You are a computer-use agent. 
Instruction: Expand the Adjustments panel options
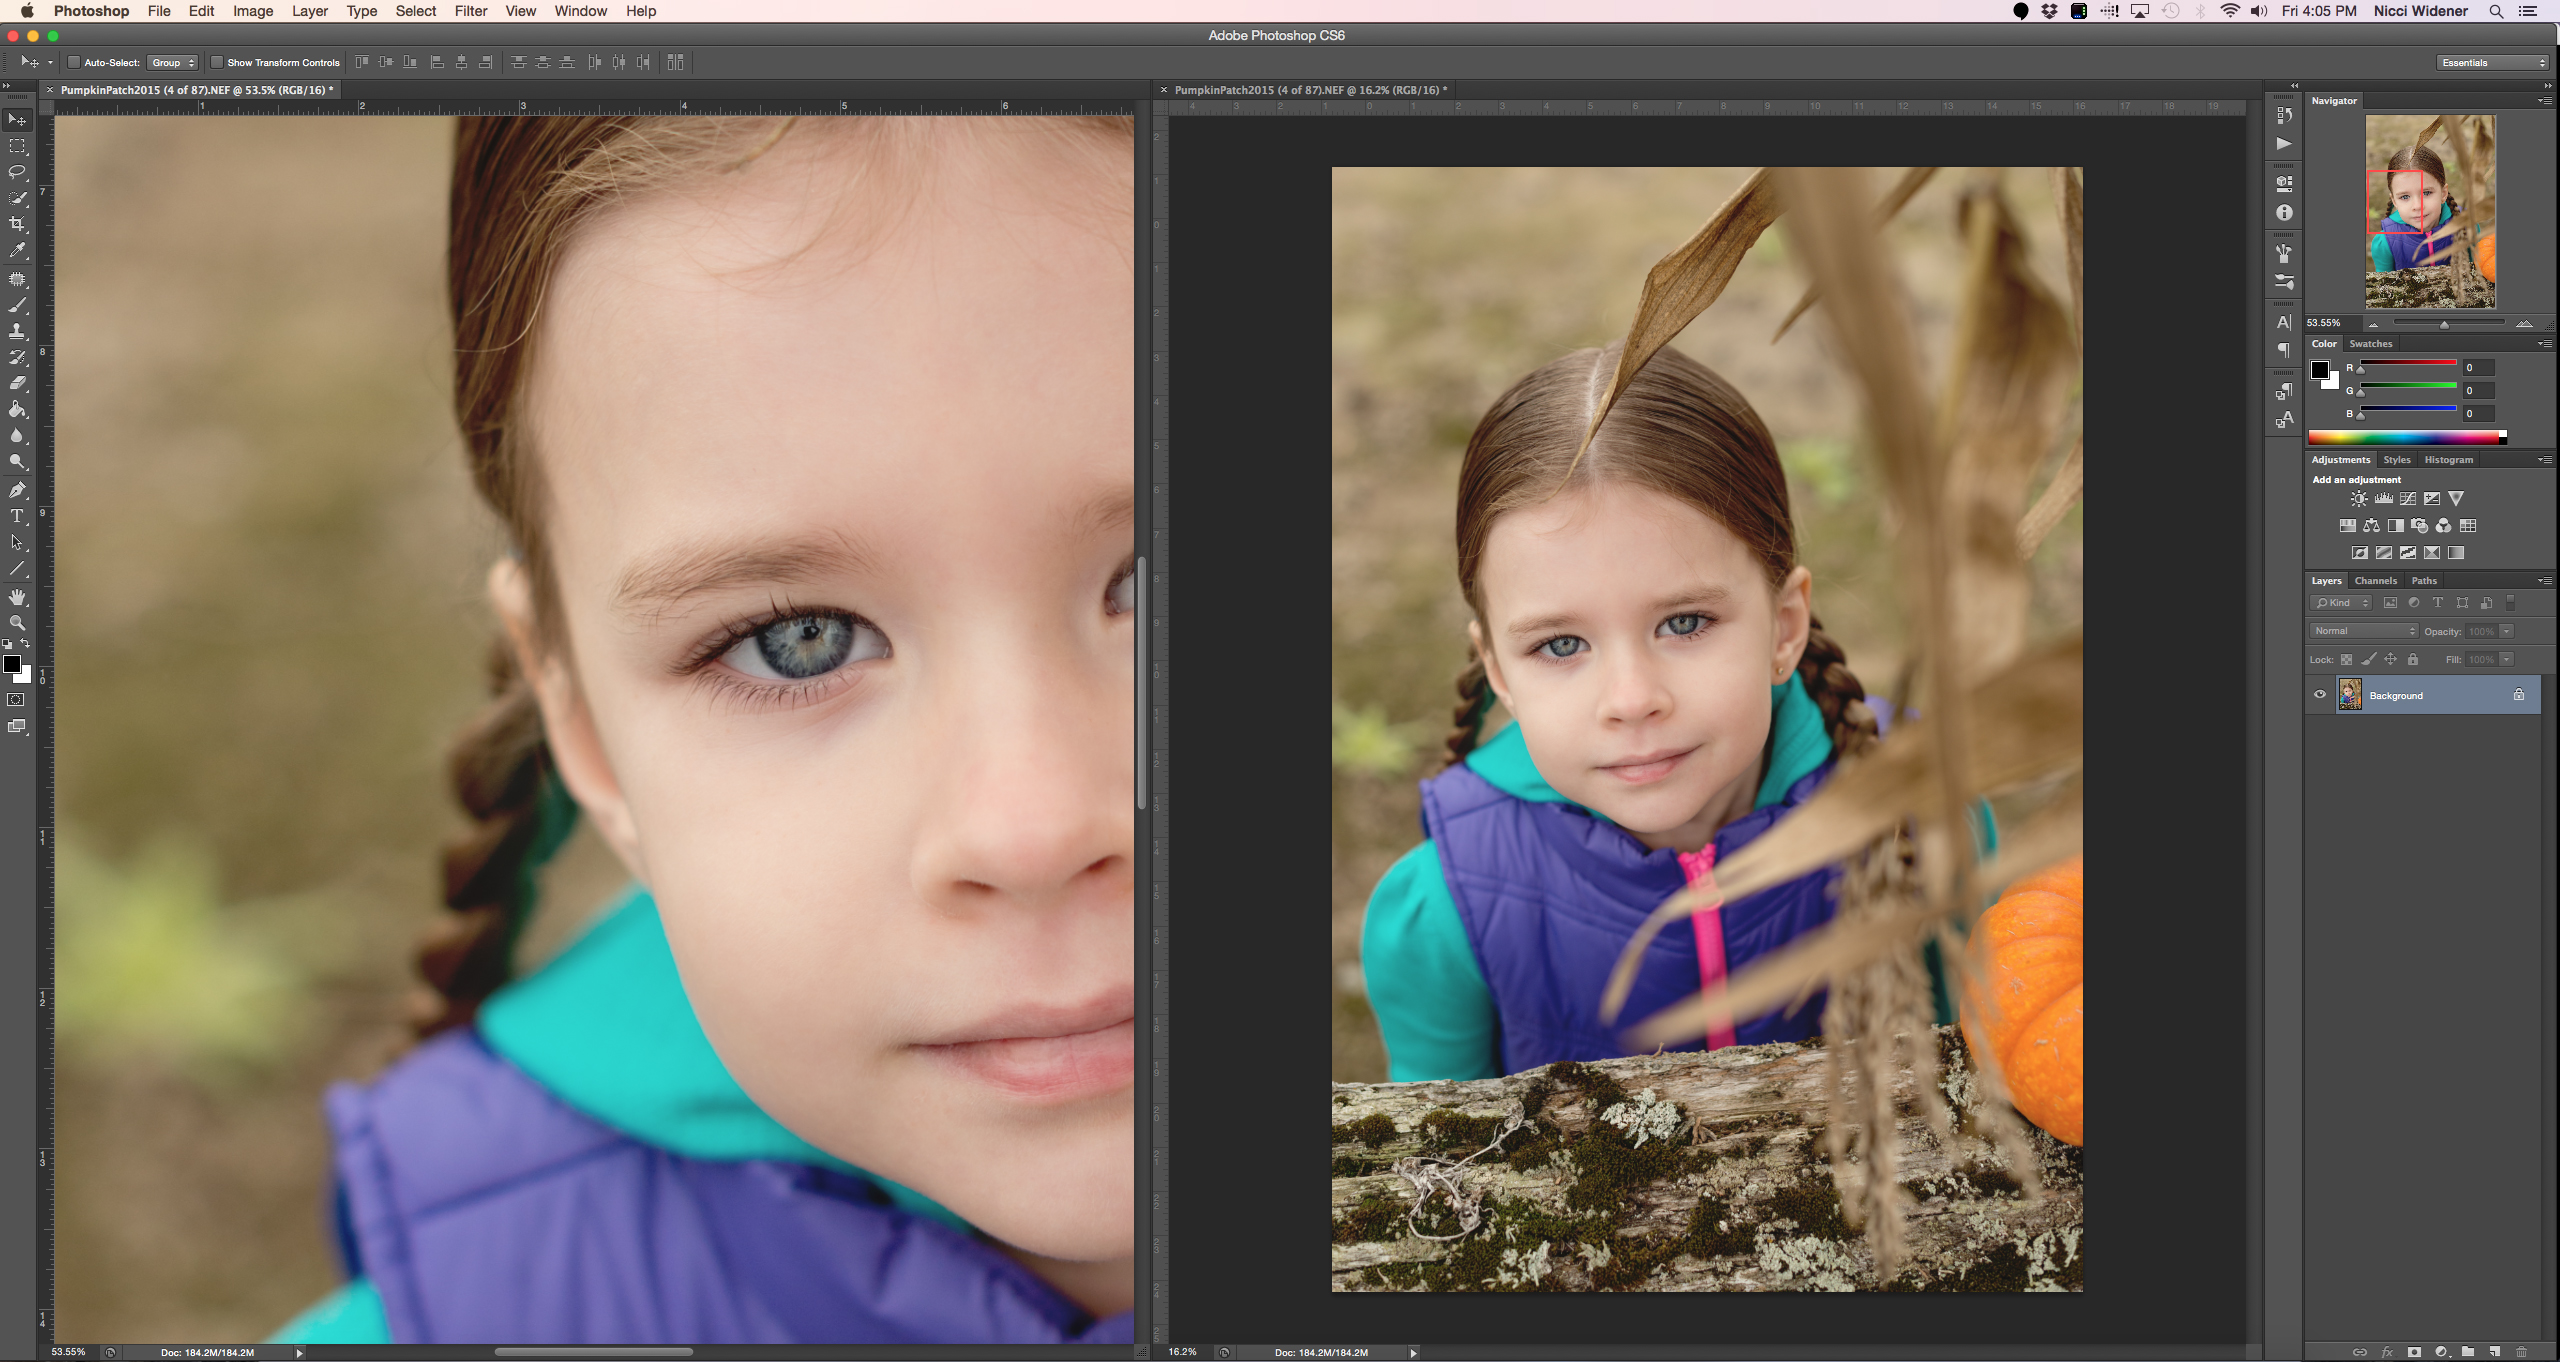pos(2545,459)
